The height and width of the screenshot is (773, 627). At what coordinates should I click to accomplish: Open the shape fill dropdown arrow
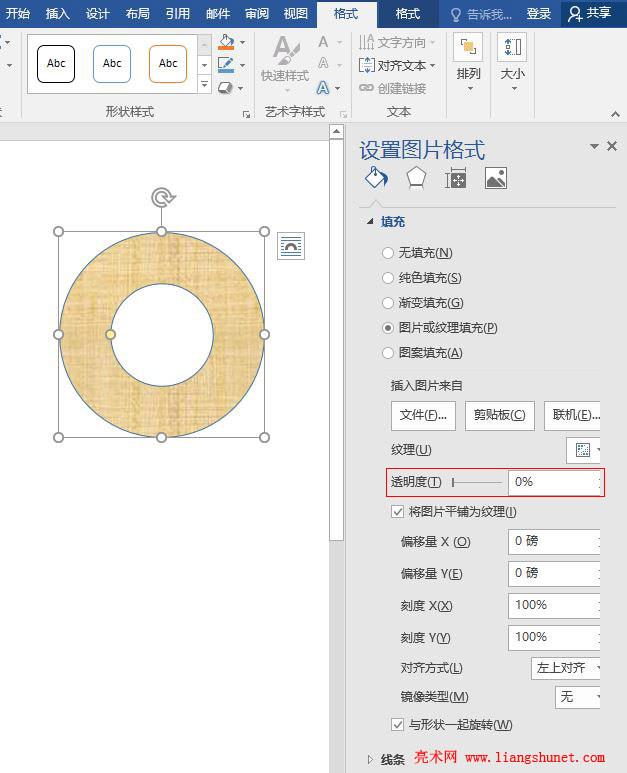point(243,42)
